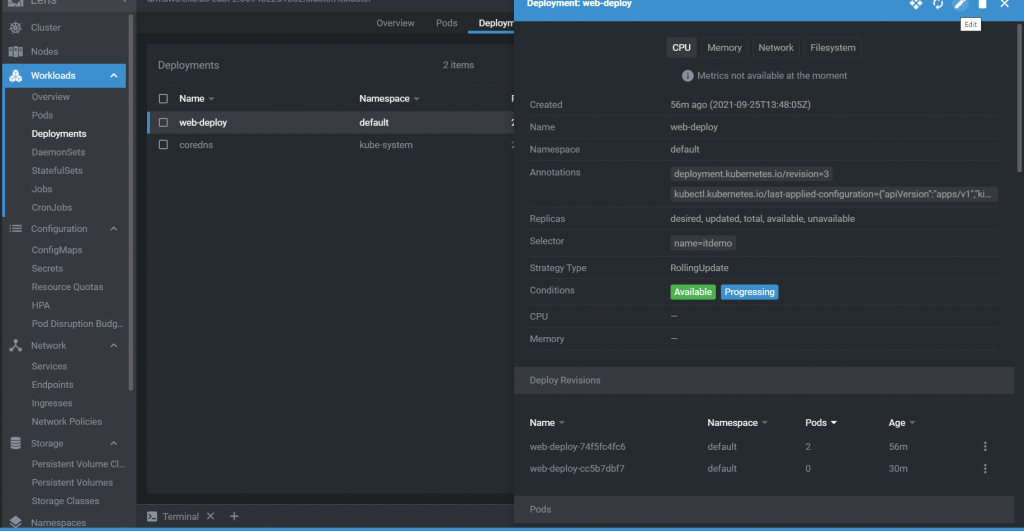Image resolution: width=1024 pixels, height=531 pixels.
Task: Switch to the Memory metrics tab
Action: point(724,48)
